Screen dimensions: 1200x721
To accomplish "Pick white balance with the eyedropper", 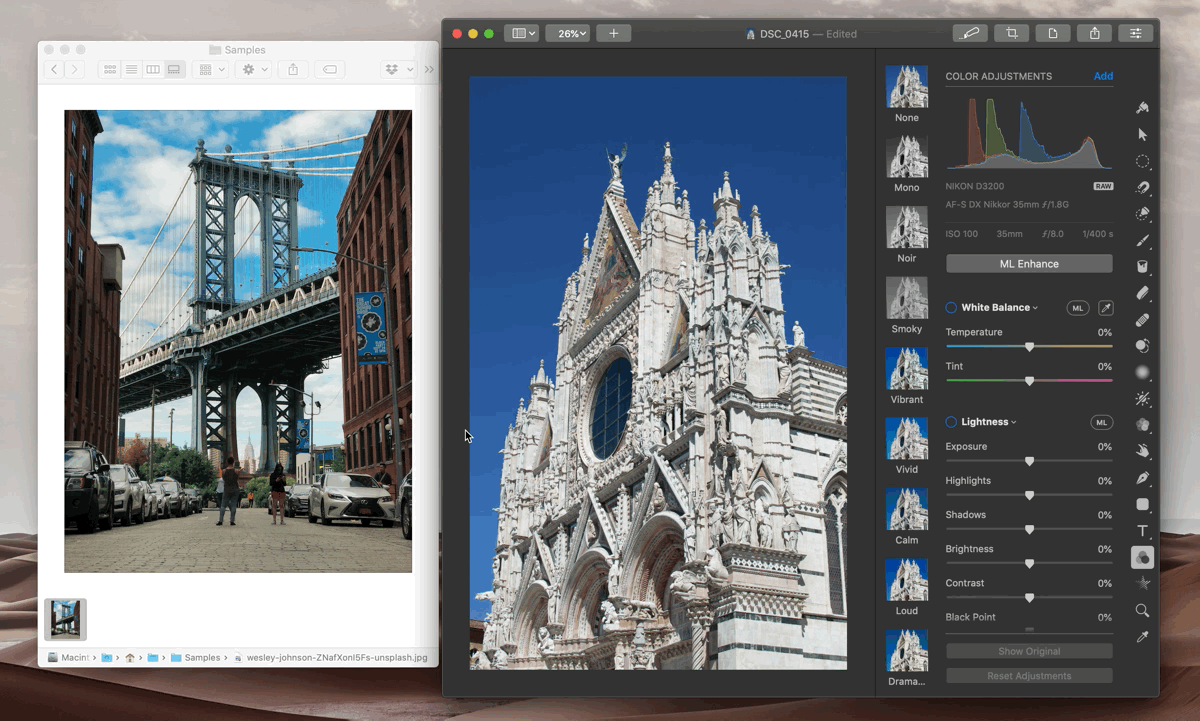I will [x=1104, y=307].
